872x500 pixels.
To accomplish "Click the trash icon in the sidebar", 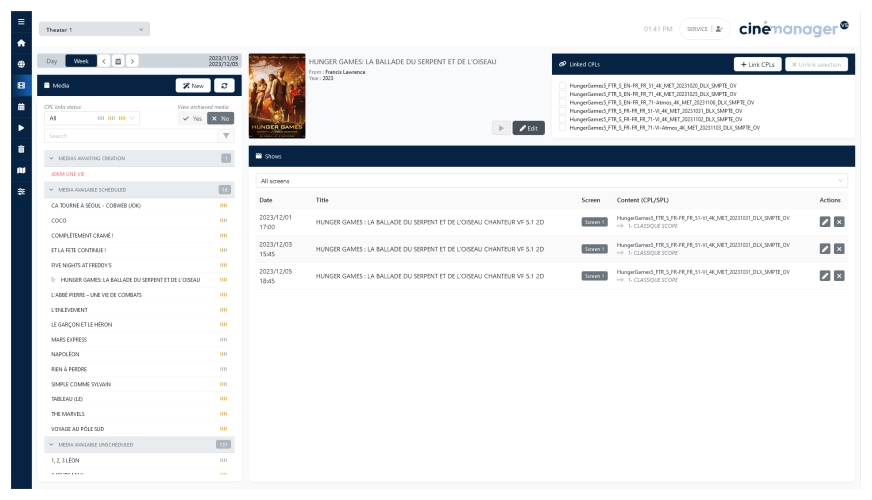I will (x=21, y=148).
